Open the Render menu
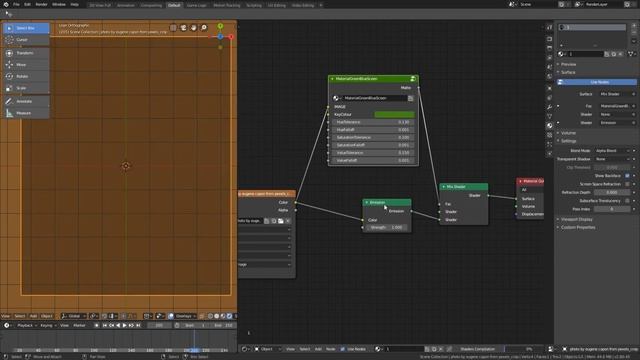 (41, 4)
